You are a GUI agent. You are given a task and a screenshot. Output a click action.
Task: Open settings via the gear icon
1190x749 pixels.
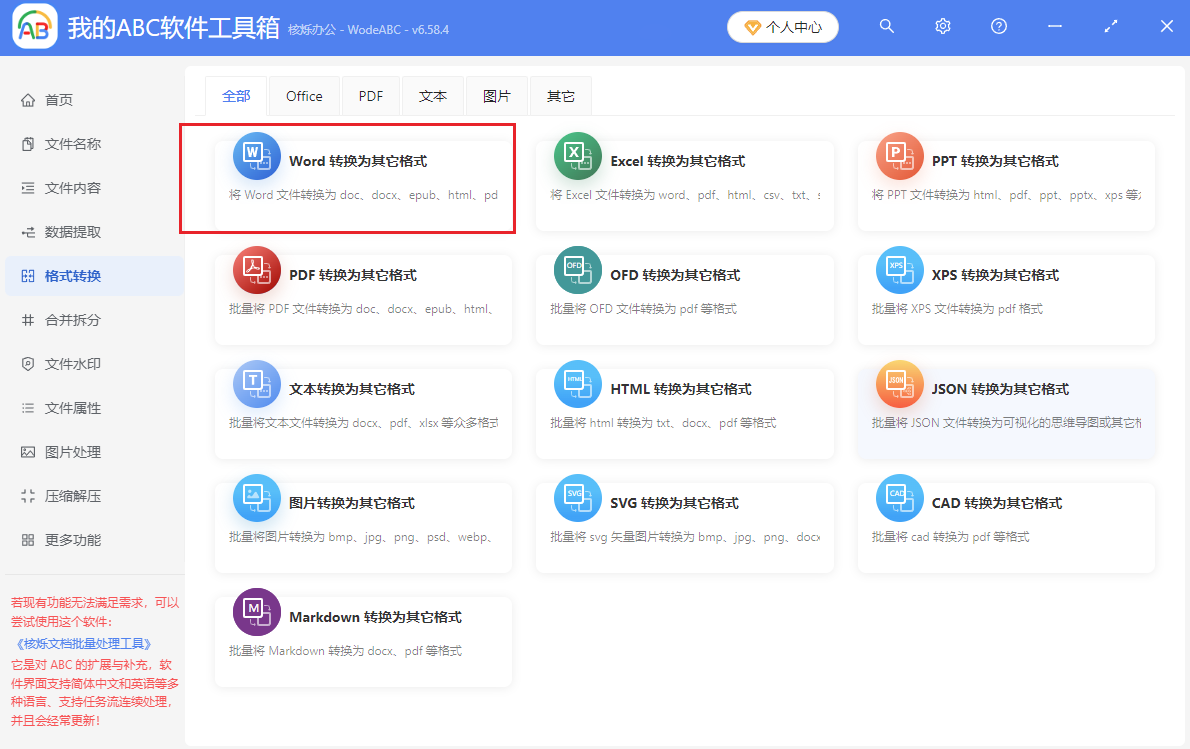pyautogui.click(x=942, y=27)
